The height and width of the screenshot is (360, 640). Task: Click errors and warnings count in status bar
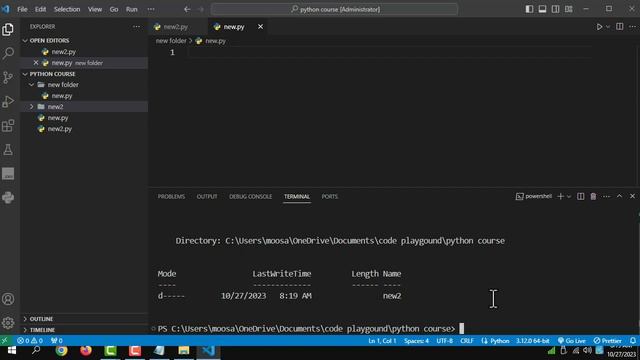[30, 340]
